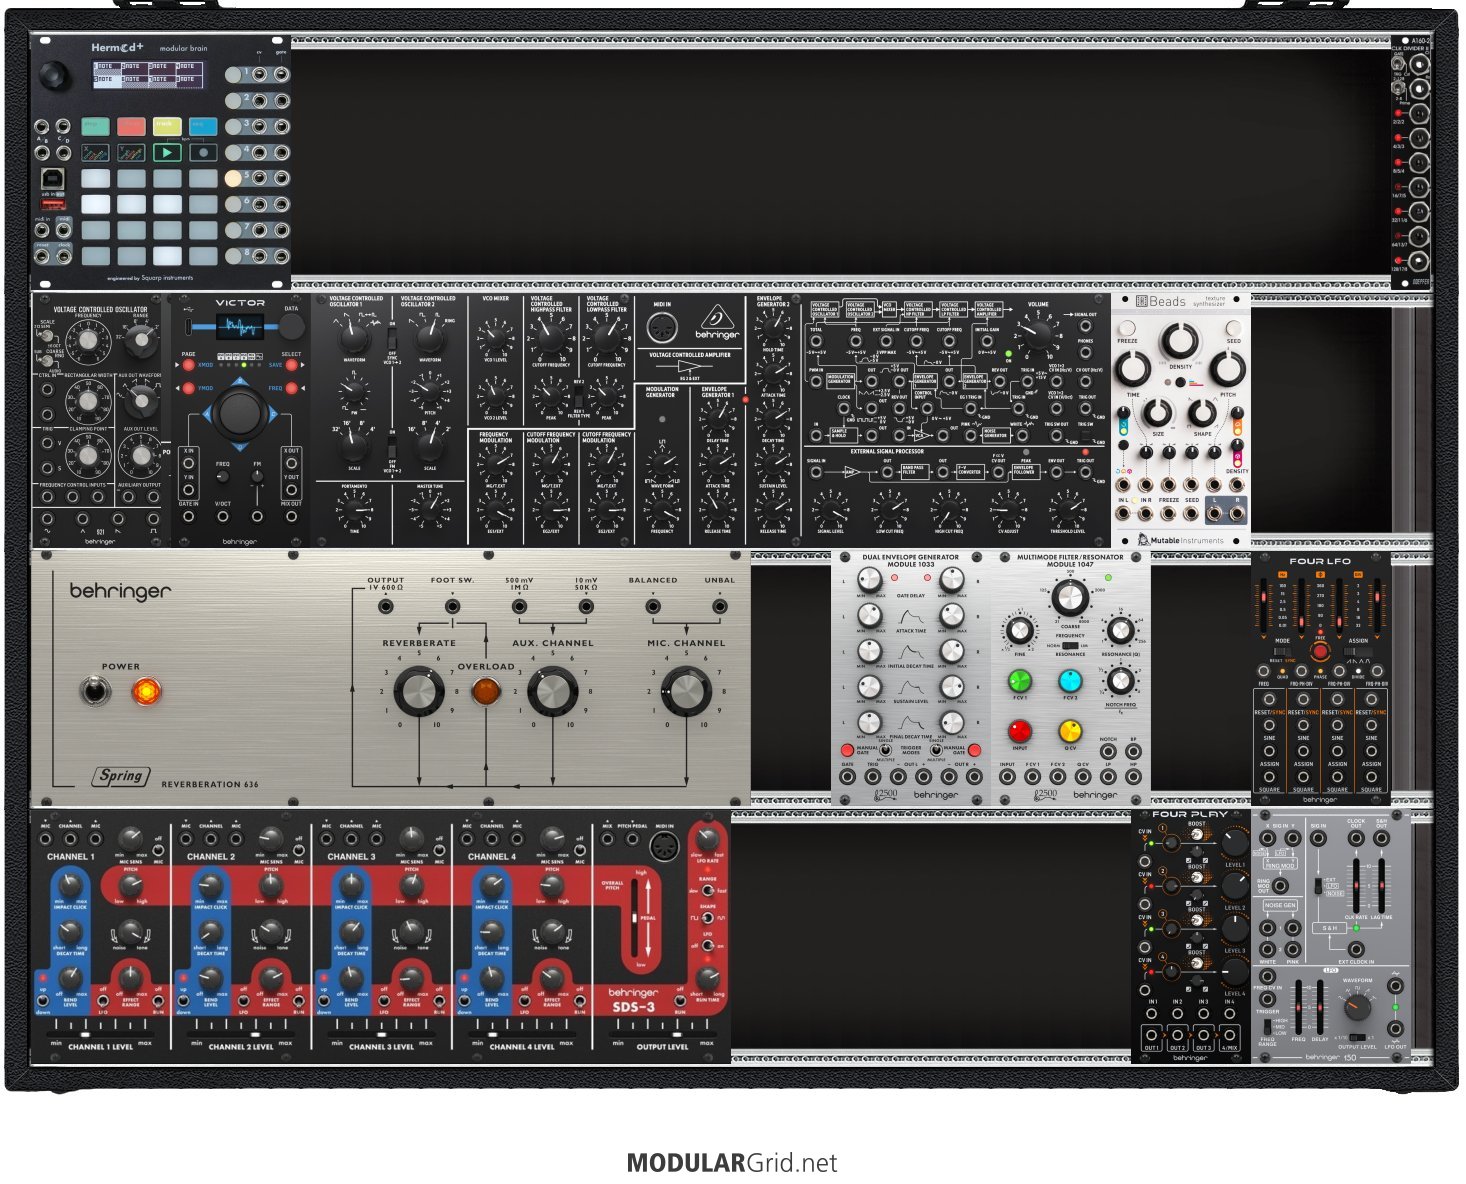
Task: Flip the VCO 1+2 SYNC switch
Action: (x=392, y=339)
